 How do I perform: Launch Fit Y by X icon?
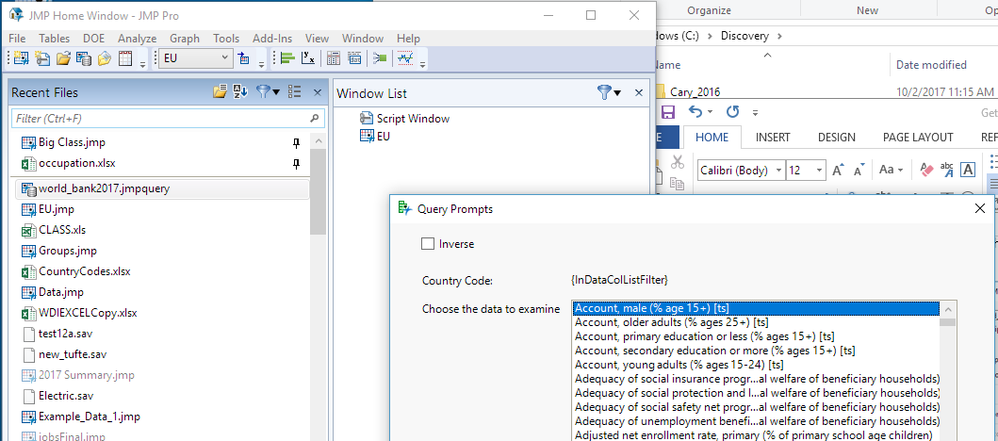(308, 59)
